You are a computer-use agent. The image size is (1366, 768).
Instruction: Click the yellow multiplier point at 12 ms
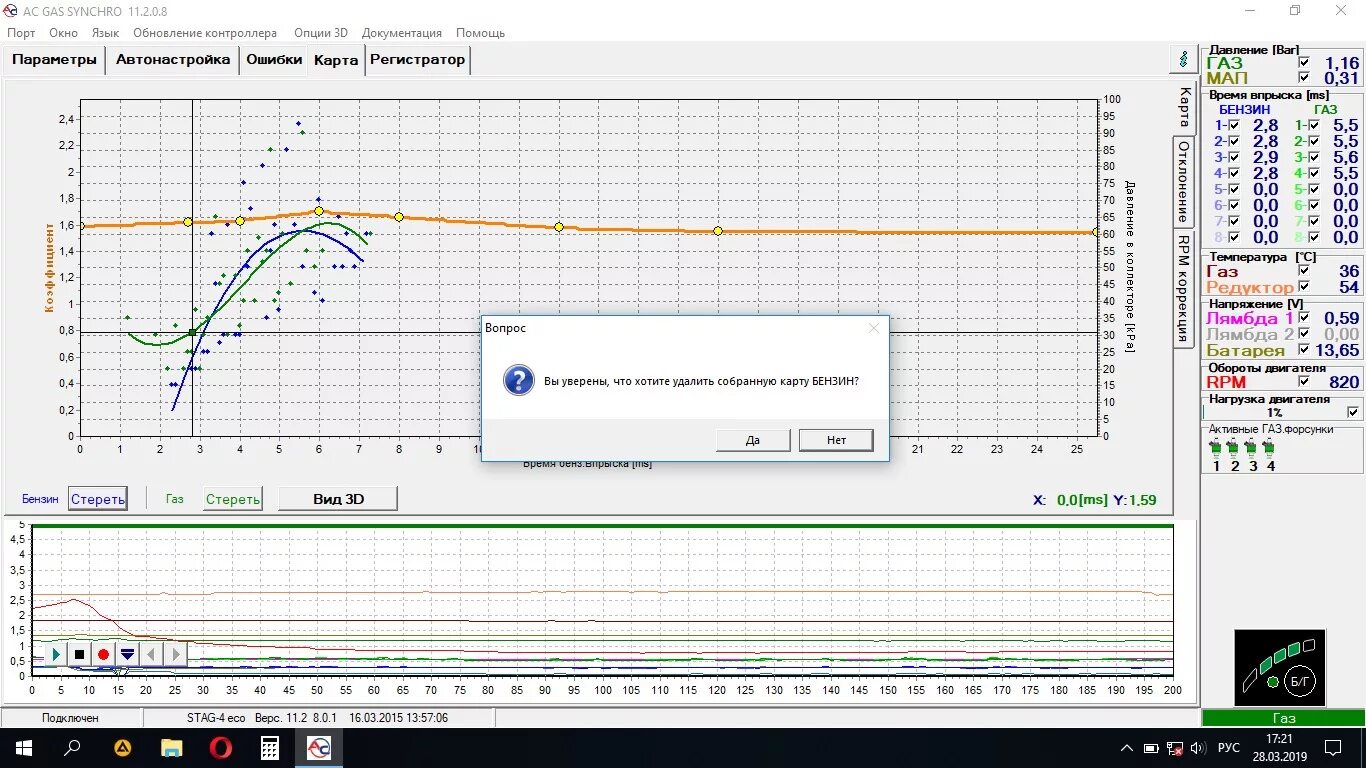click(x=559, y=227)
